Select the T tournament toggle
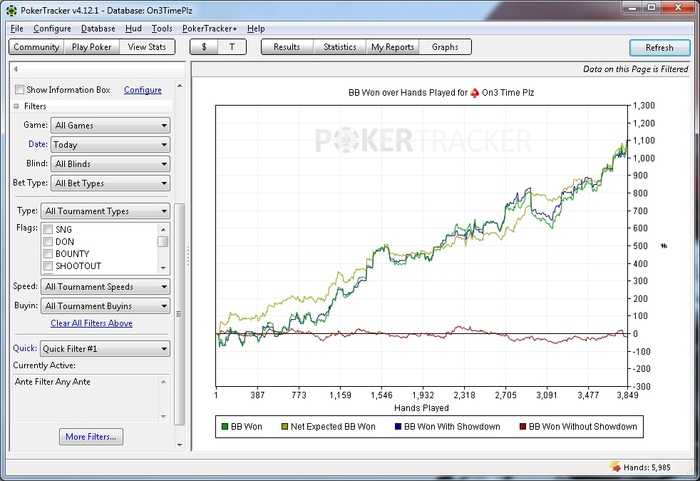This screenshot has height=481, width=700. pos(232,47)
